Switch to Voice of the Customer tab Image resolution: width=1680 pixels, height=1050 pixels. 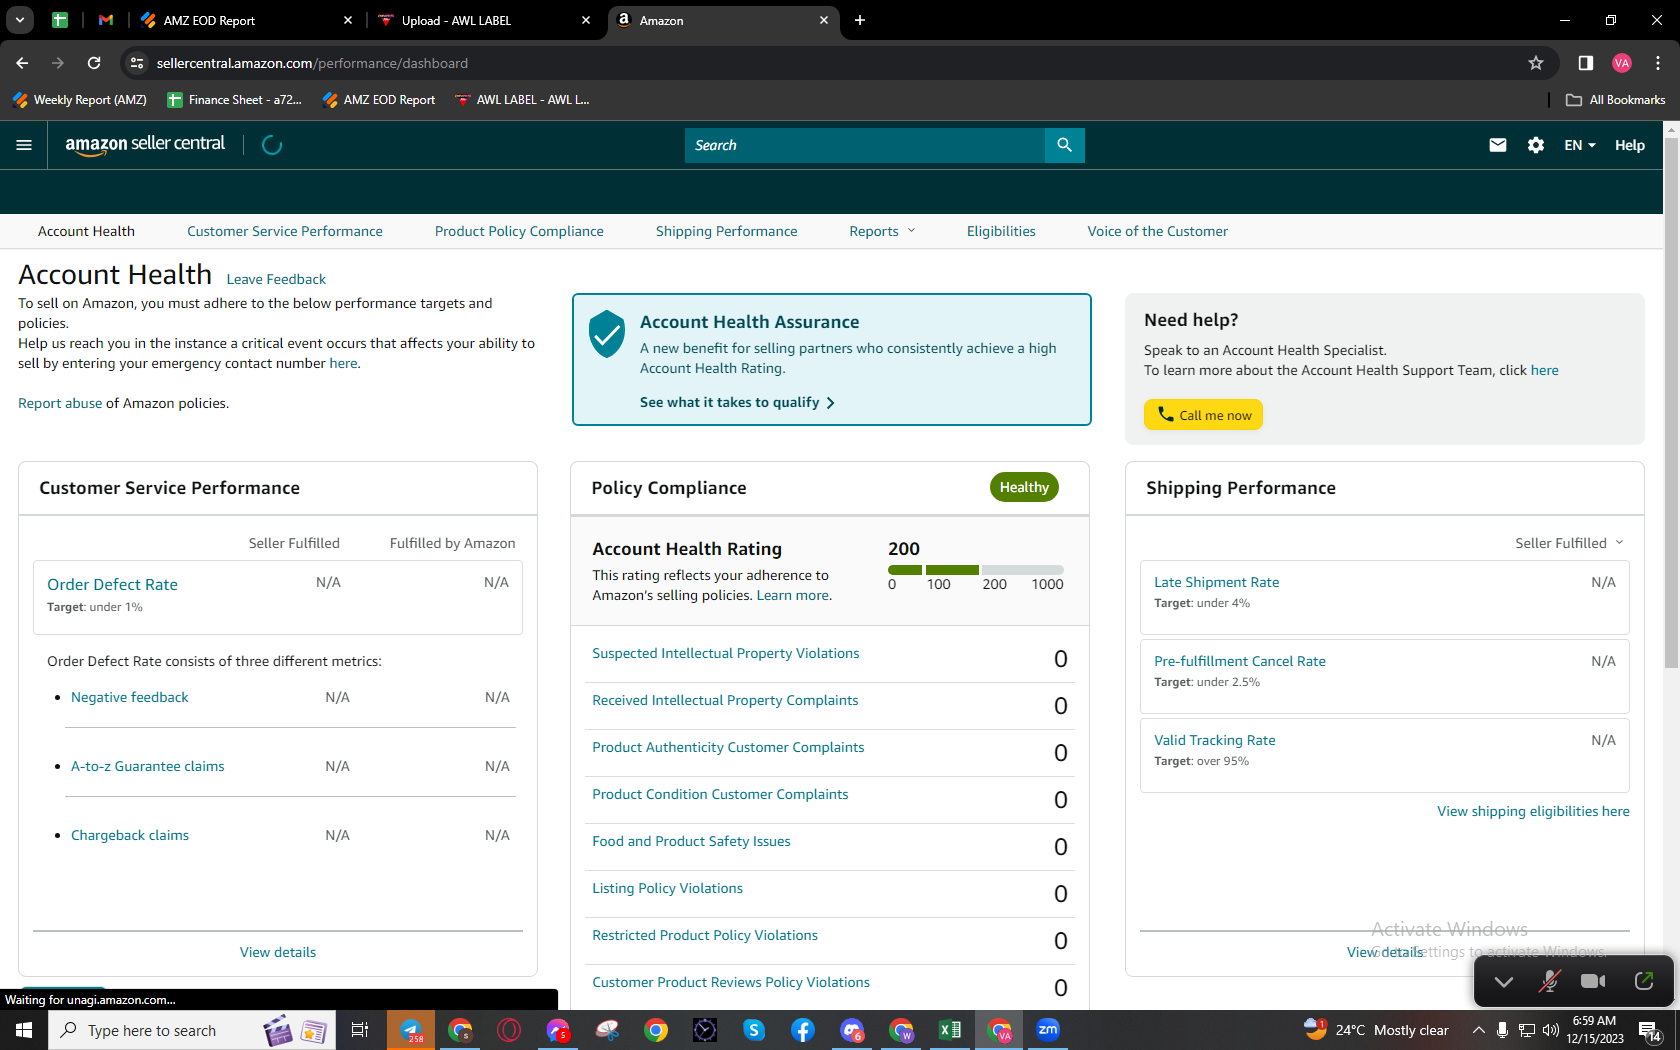[1158, 231]
